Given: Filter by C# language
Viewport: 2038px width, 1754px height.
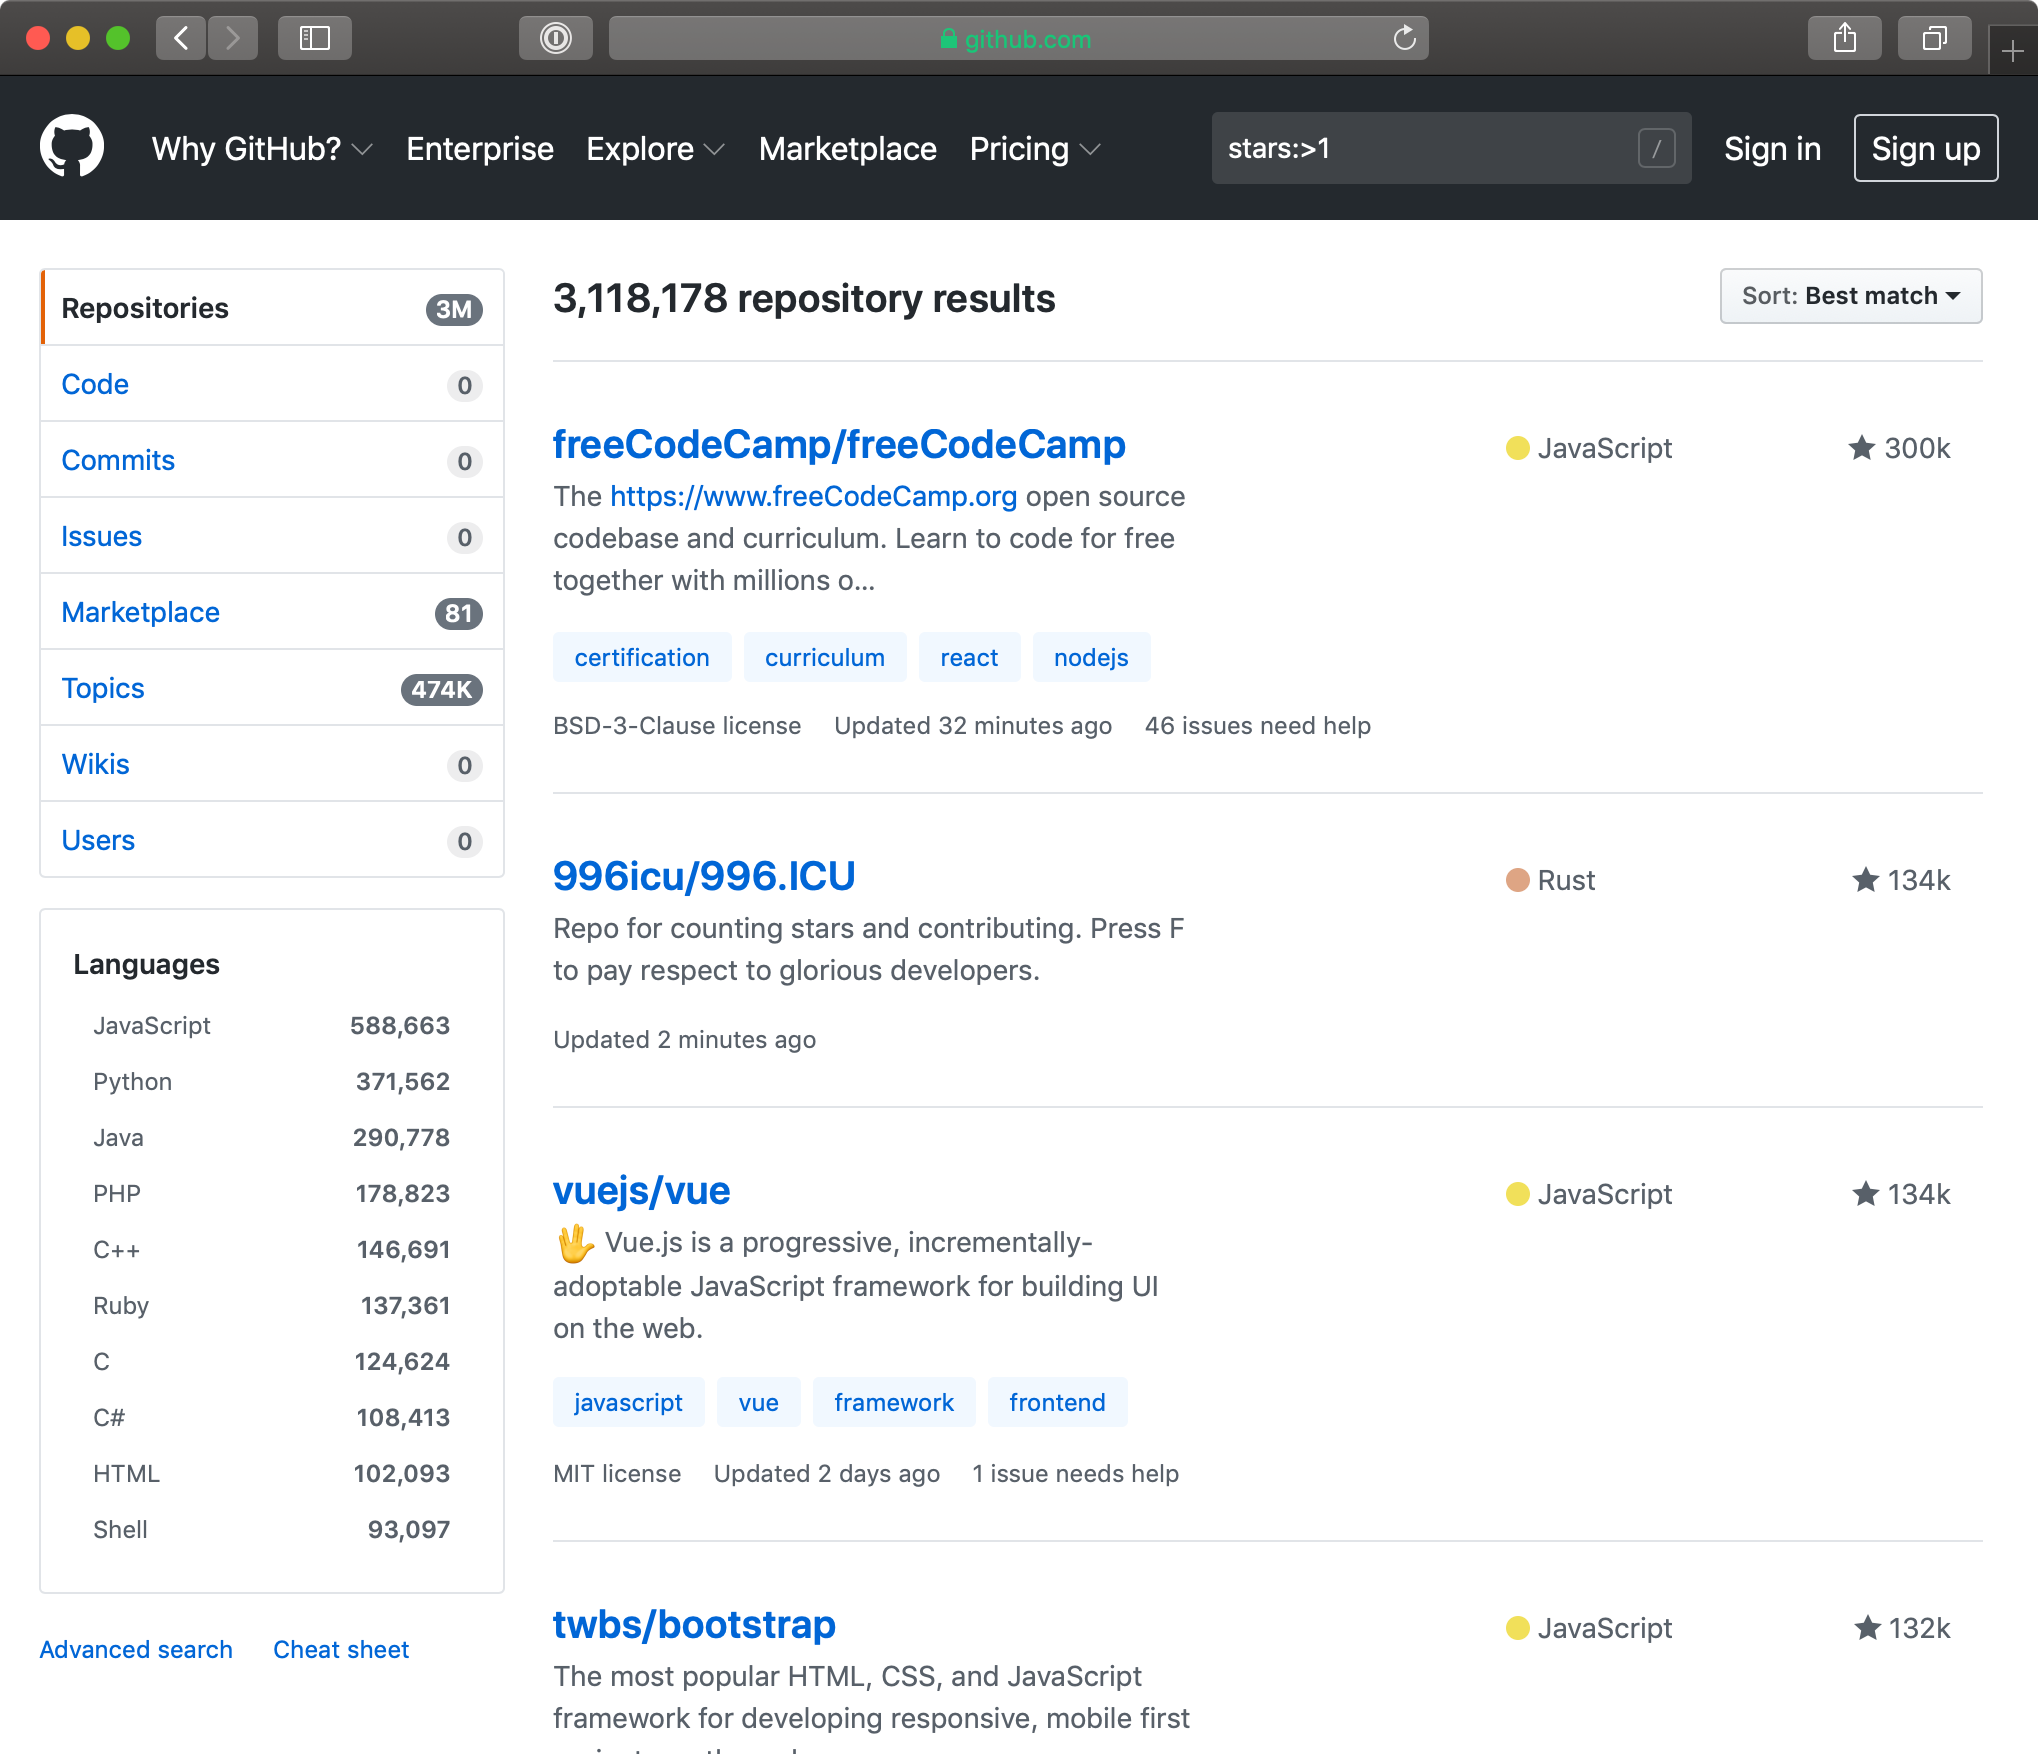Looking at the screenshot, I should click(x=272, y=1417).
